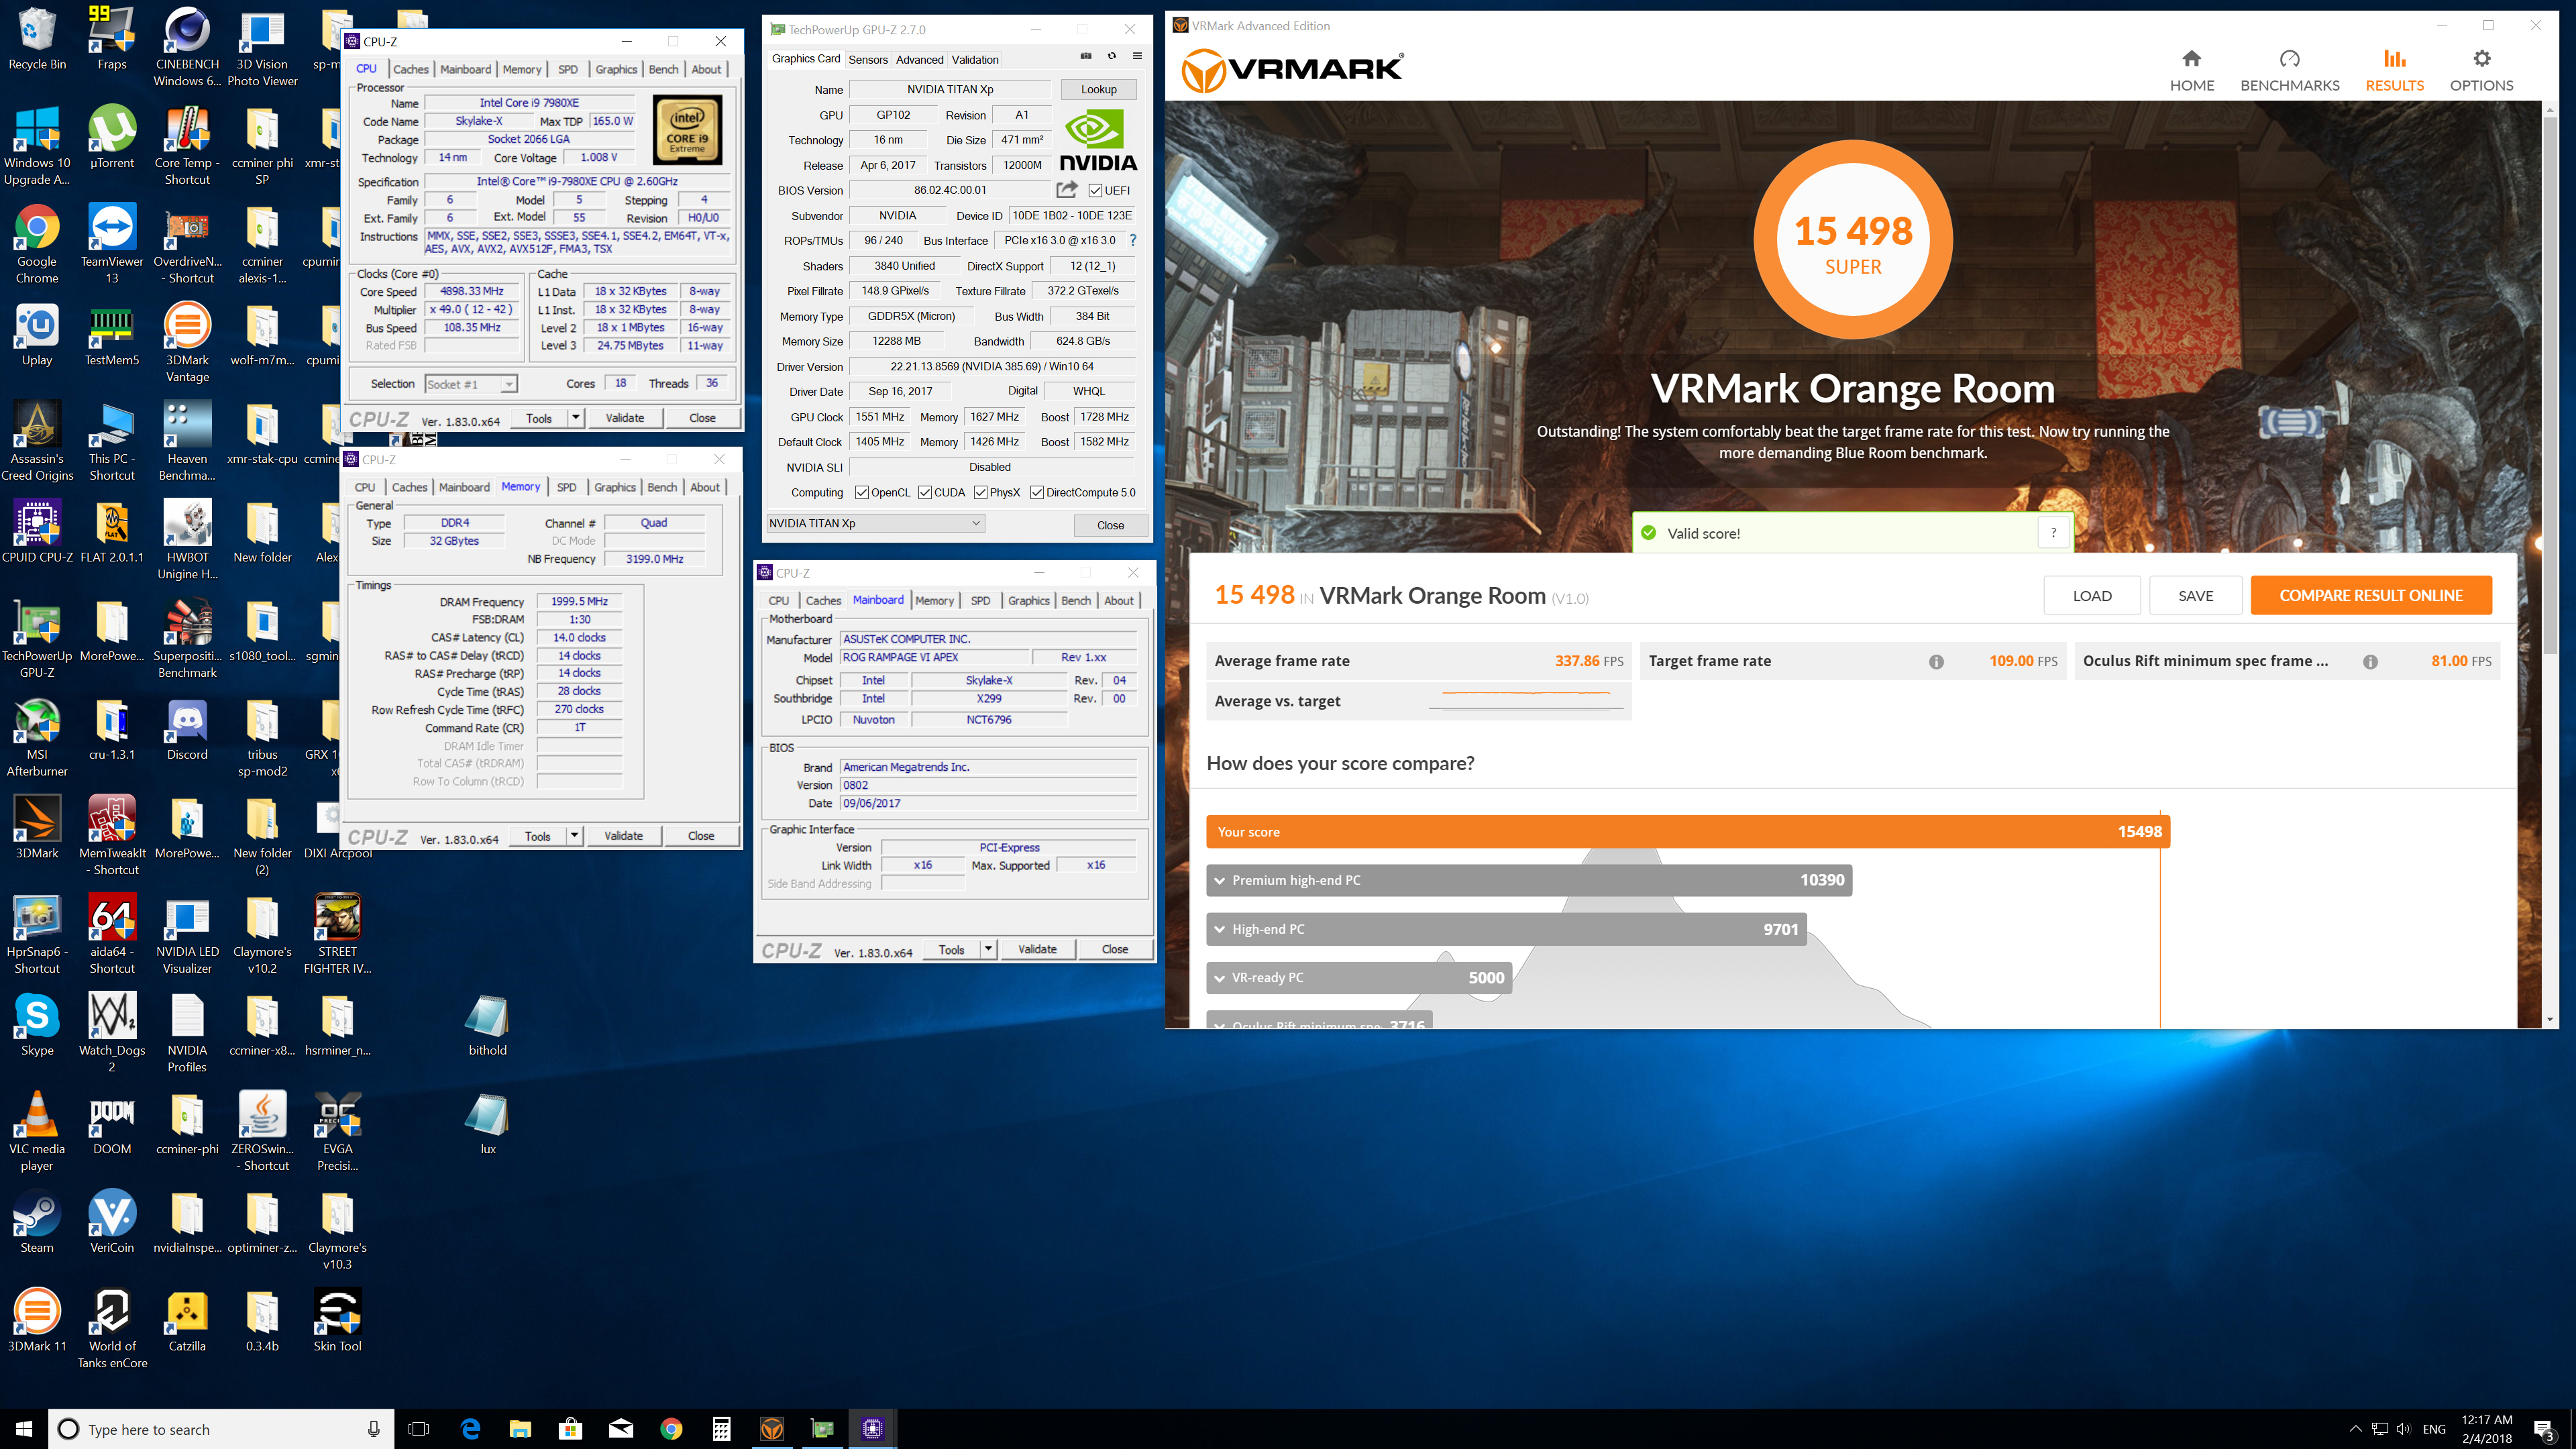This screenshot has width=2576, height=1449.
Task: Click GPU-Z screenshot camera icon
Action: point(1086,56)
